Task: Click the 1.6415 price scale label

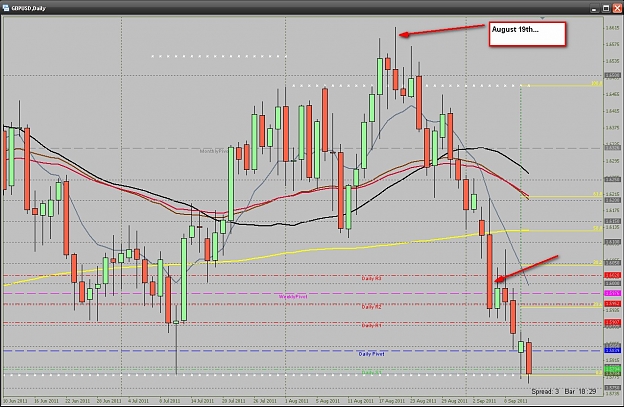Action: point(612,111)
